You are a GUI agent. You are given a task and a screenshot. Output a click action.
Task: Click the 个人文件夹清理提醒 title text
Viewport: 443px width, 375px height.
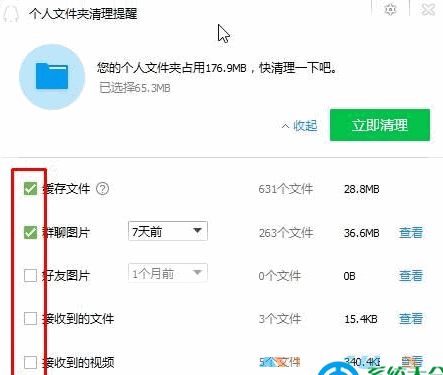83,14
